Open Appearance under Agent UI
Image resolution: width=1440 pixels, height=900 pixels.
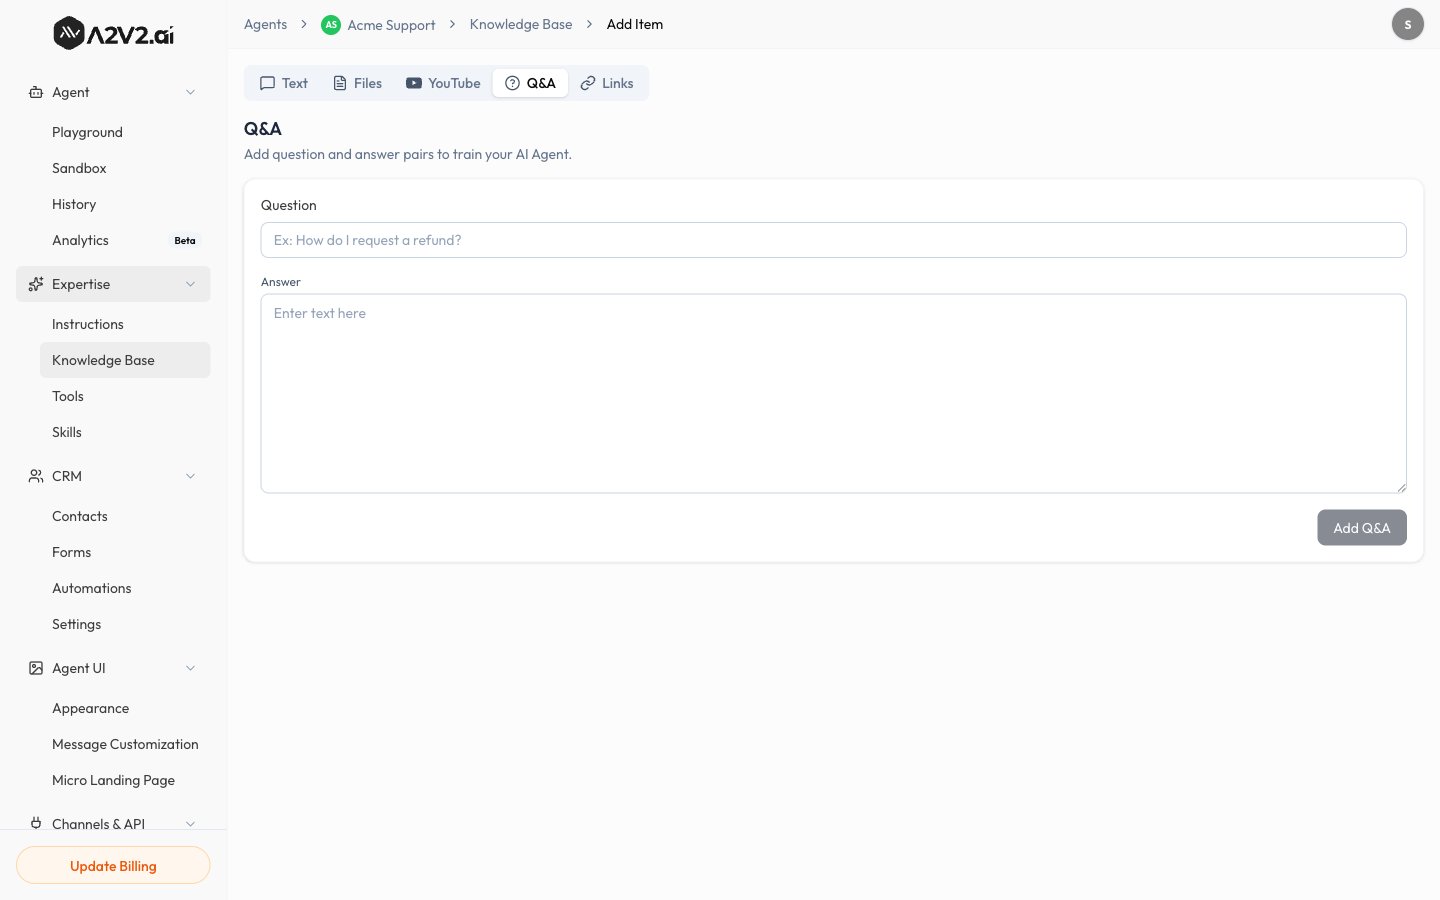point(125,708)
